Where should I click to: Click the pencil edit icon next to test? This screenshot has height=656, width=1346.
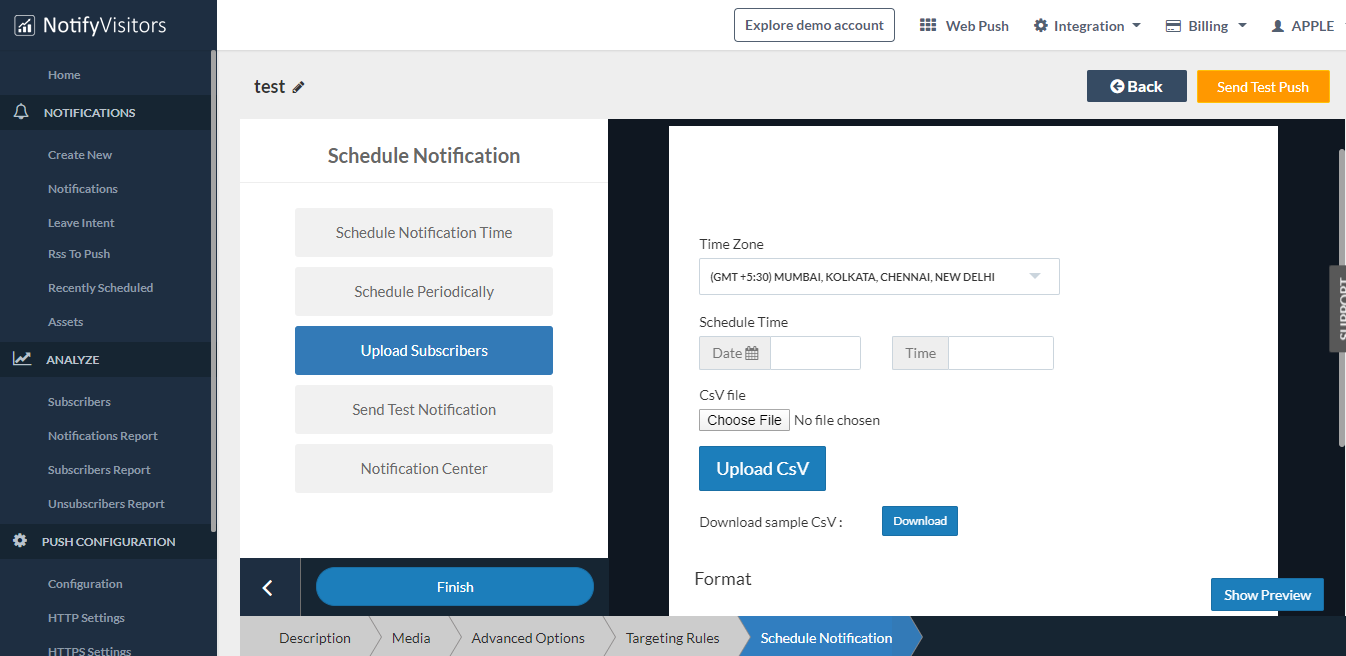click(298, 87)
